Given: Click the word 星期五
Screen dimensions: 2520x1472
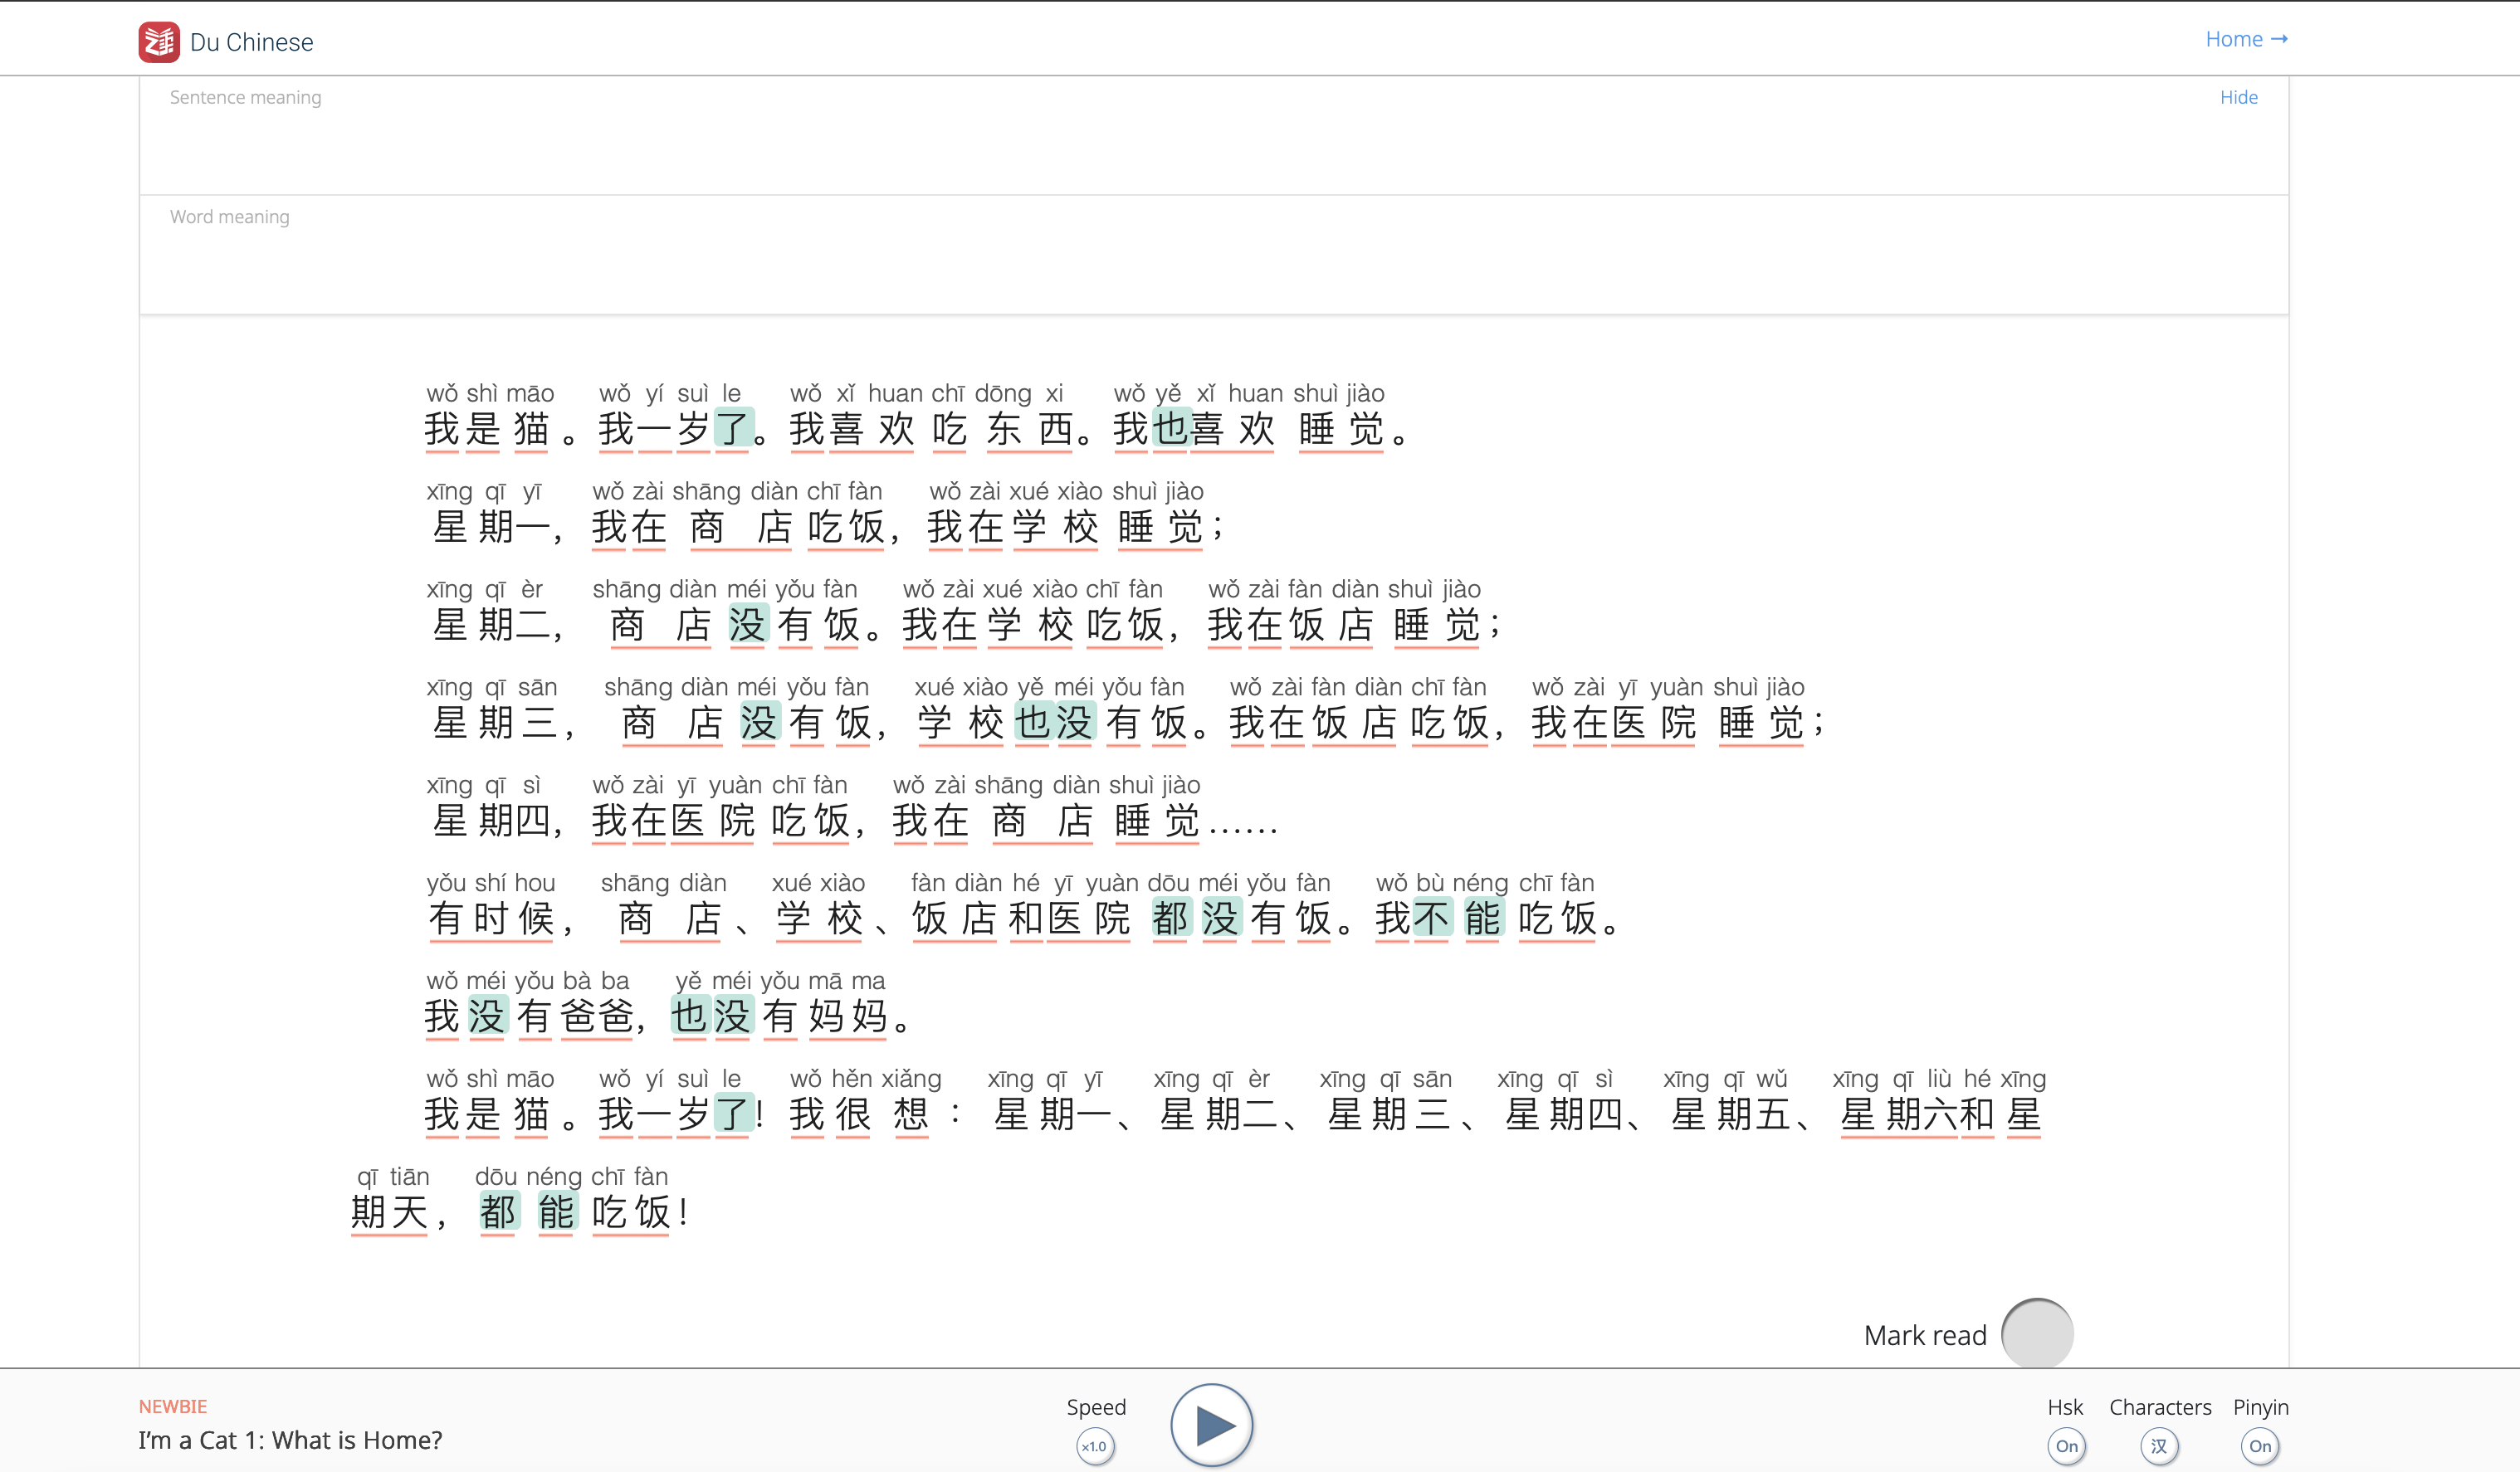Looking at the screenshot, I should point(1731,1115).
